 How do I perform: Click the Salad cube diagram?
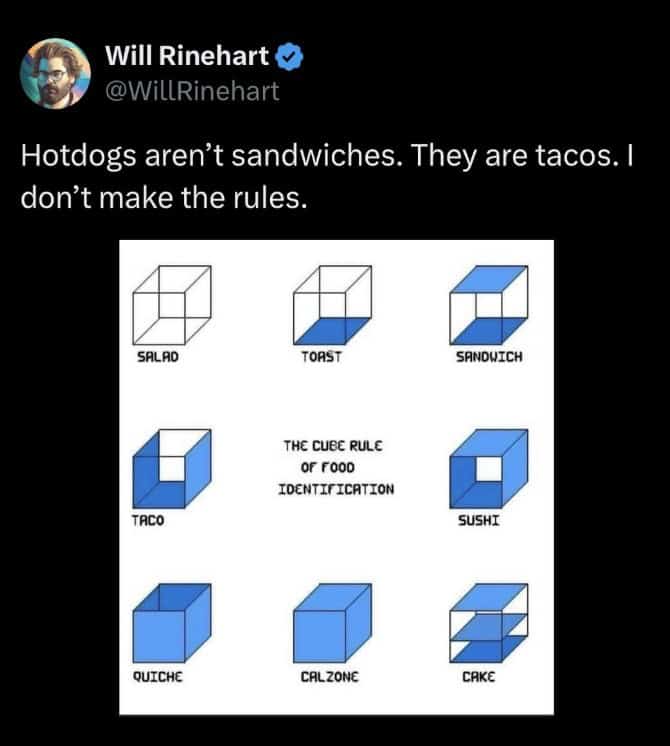pos(171,304)
